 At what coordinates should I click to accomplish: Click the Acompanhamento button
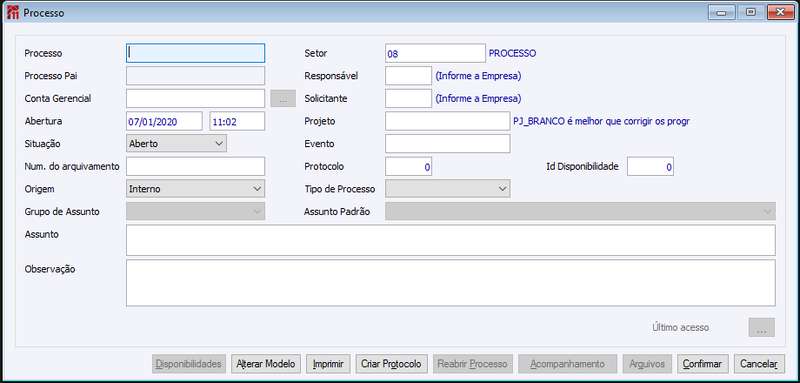pyautogui.click(x=567, y=364)
